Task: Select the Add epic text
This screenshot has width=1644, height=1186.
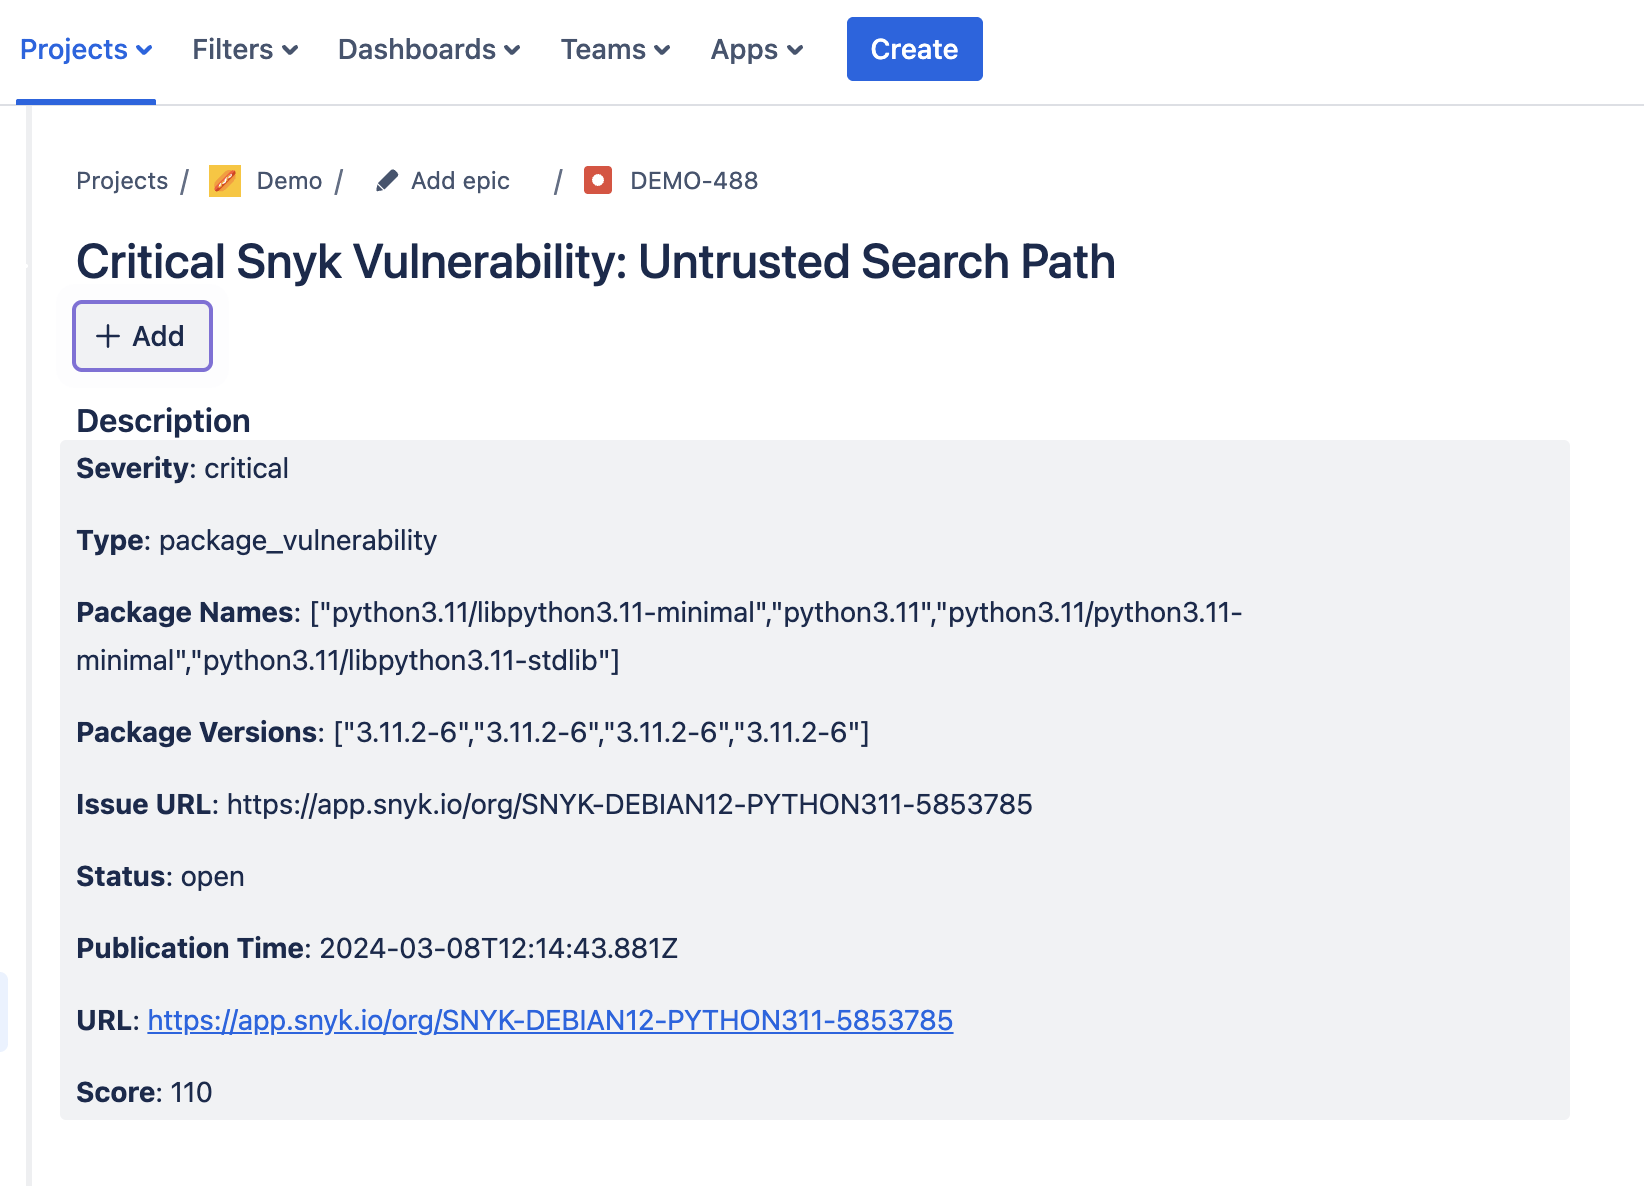Action: [x=460, y=181]
